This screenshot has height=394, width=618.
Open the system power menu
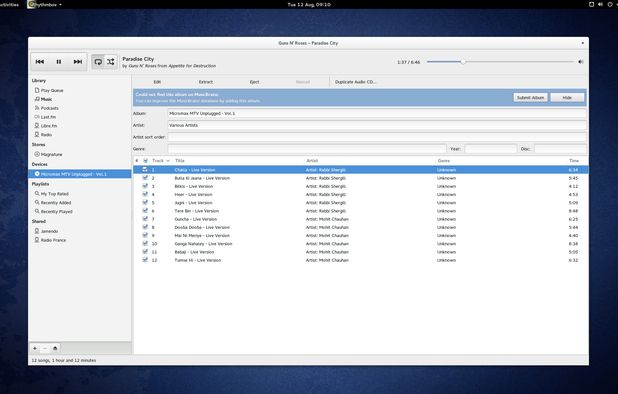611,4
